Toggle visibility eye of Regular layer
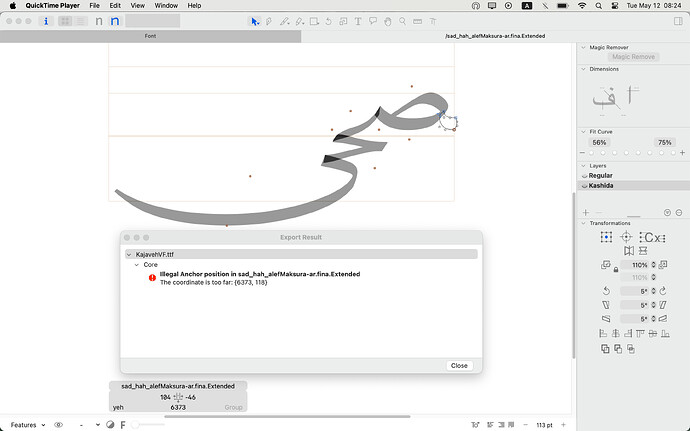Screen dimensions: 690x431 click(x=584, y=176)
